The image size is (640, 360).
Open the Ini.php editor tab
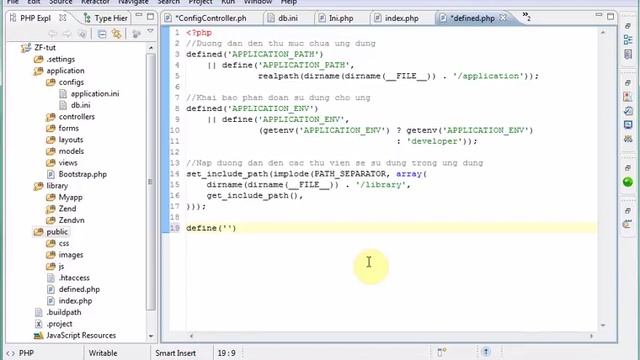(x=341, y=18)
